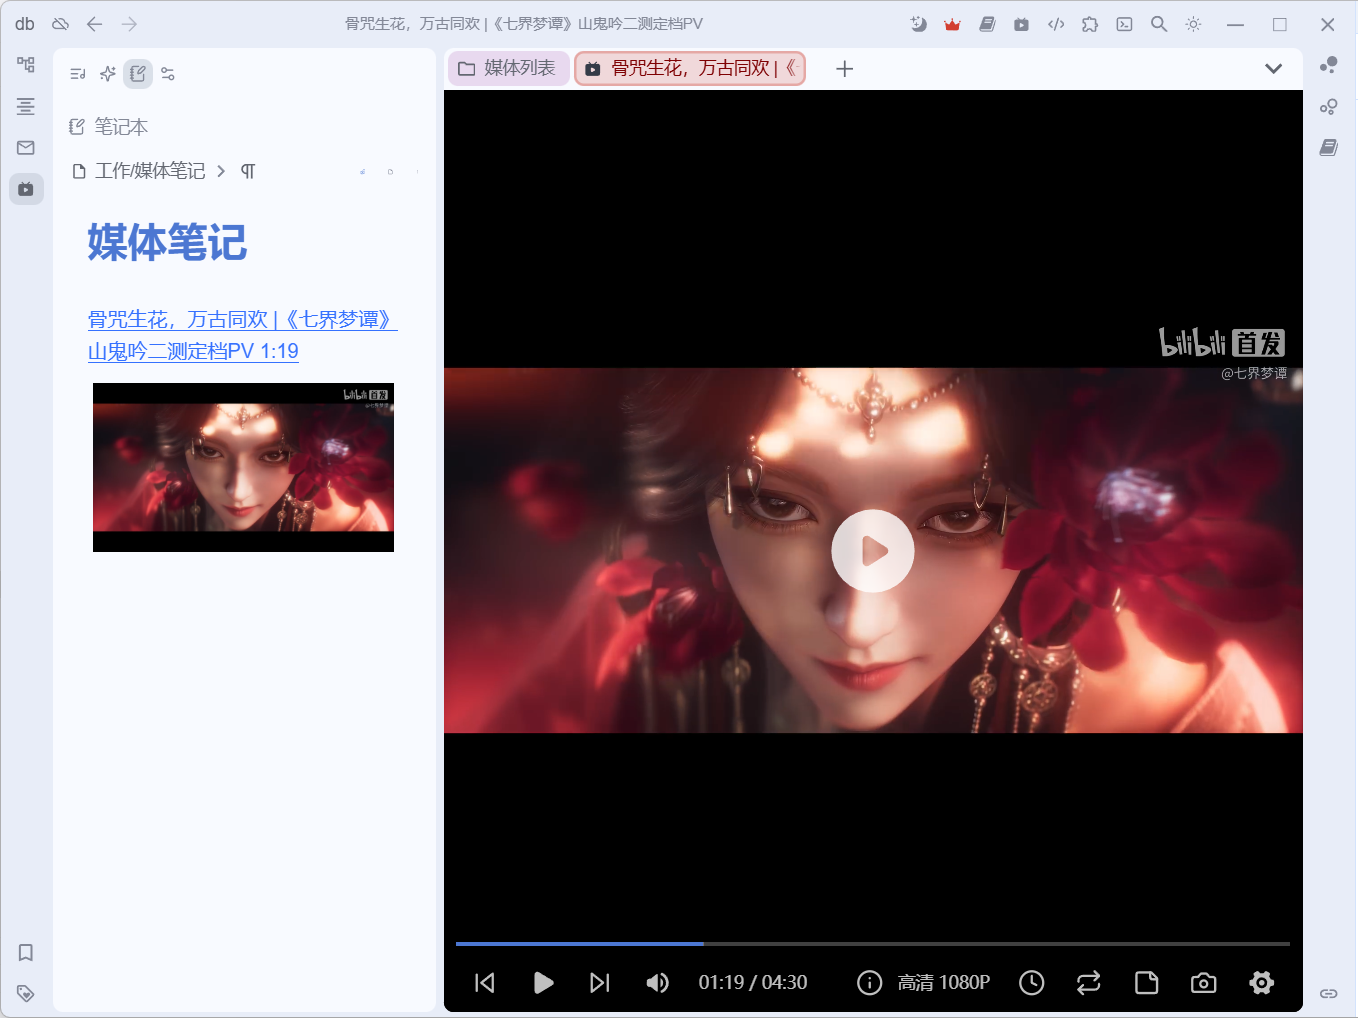1358x1018 pixels.
Task: Expand the 工作/媒体笔记 breadcrumb chevron
Action: tap(222, 171)
